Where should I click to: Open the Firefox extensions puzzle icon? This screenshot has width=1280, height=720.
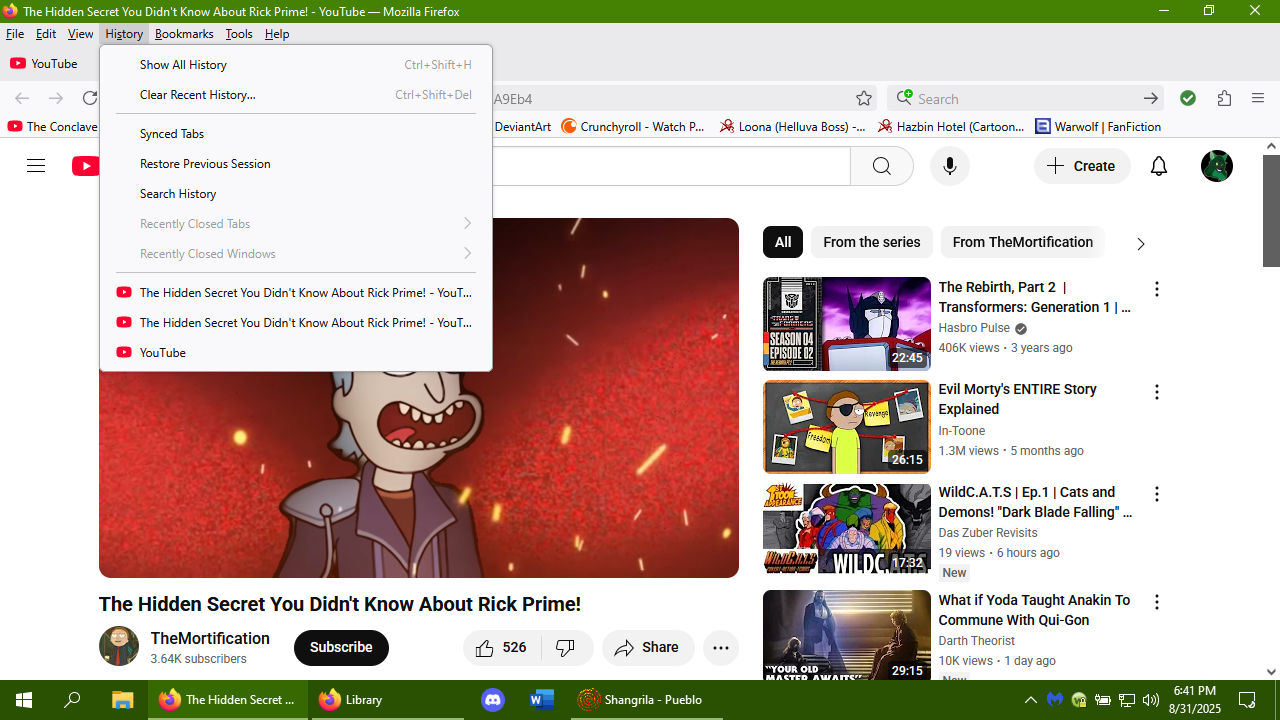tap(1224, 98)
